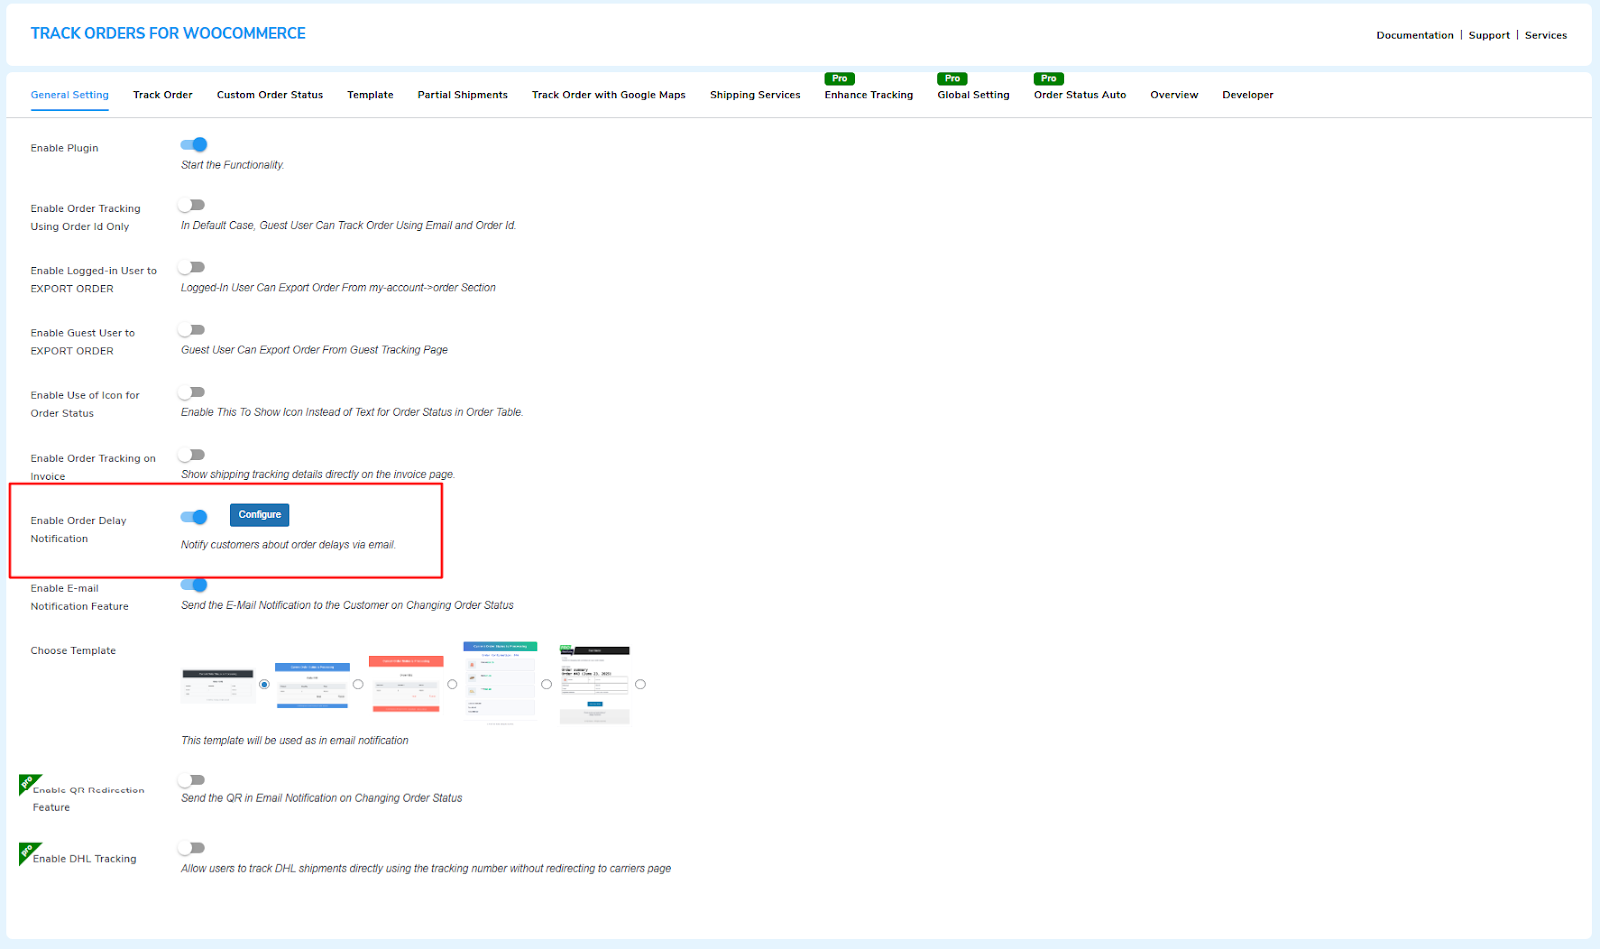Viewport: 1600px width, 949px height.
Task: Choose the green gradient header template thumbnail
Action: pyautogui.click(x=500, y=682)
